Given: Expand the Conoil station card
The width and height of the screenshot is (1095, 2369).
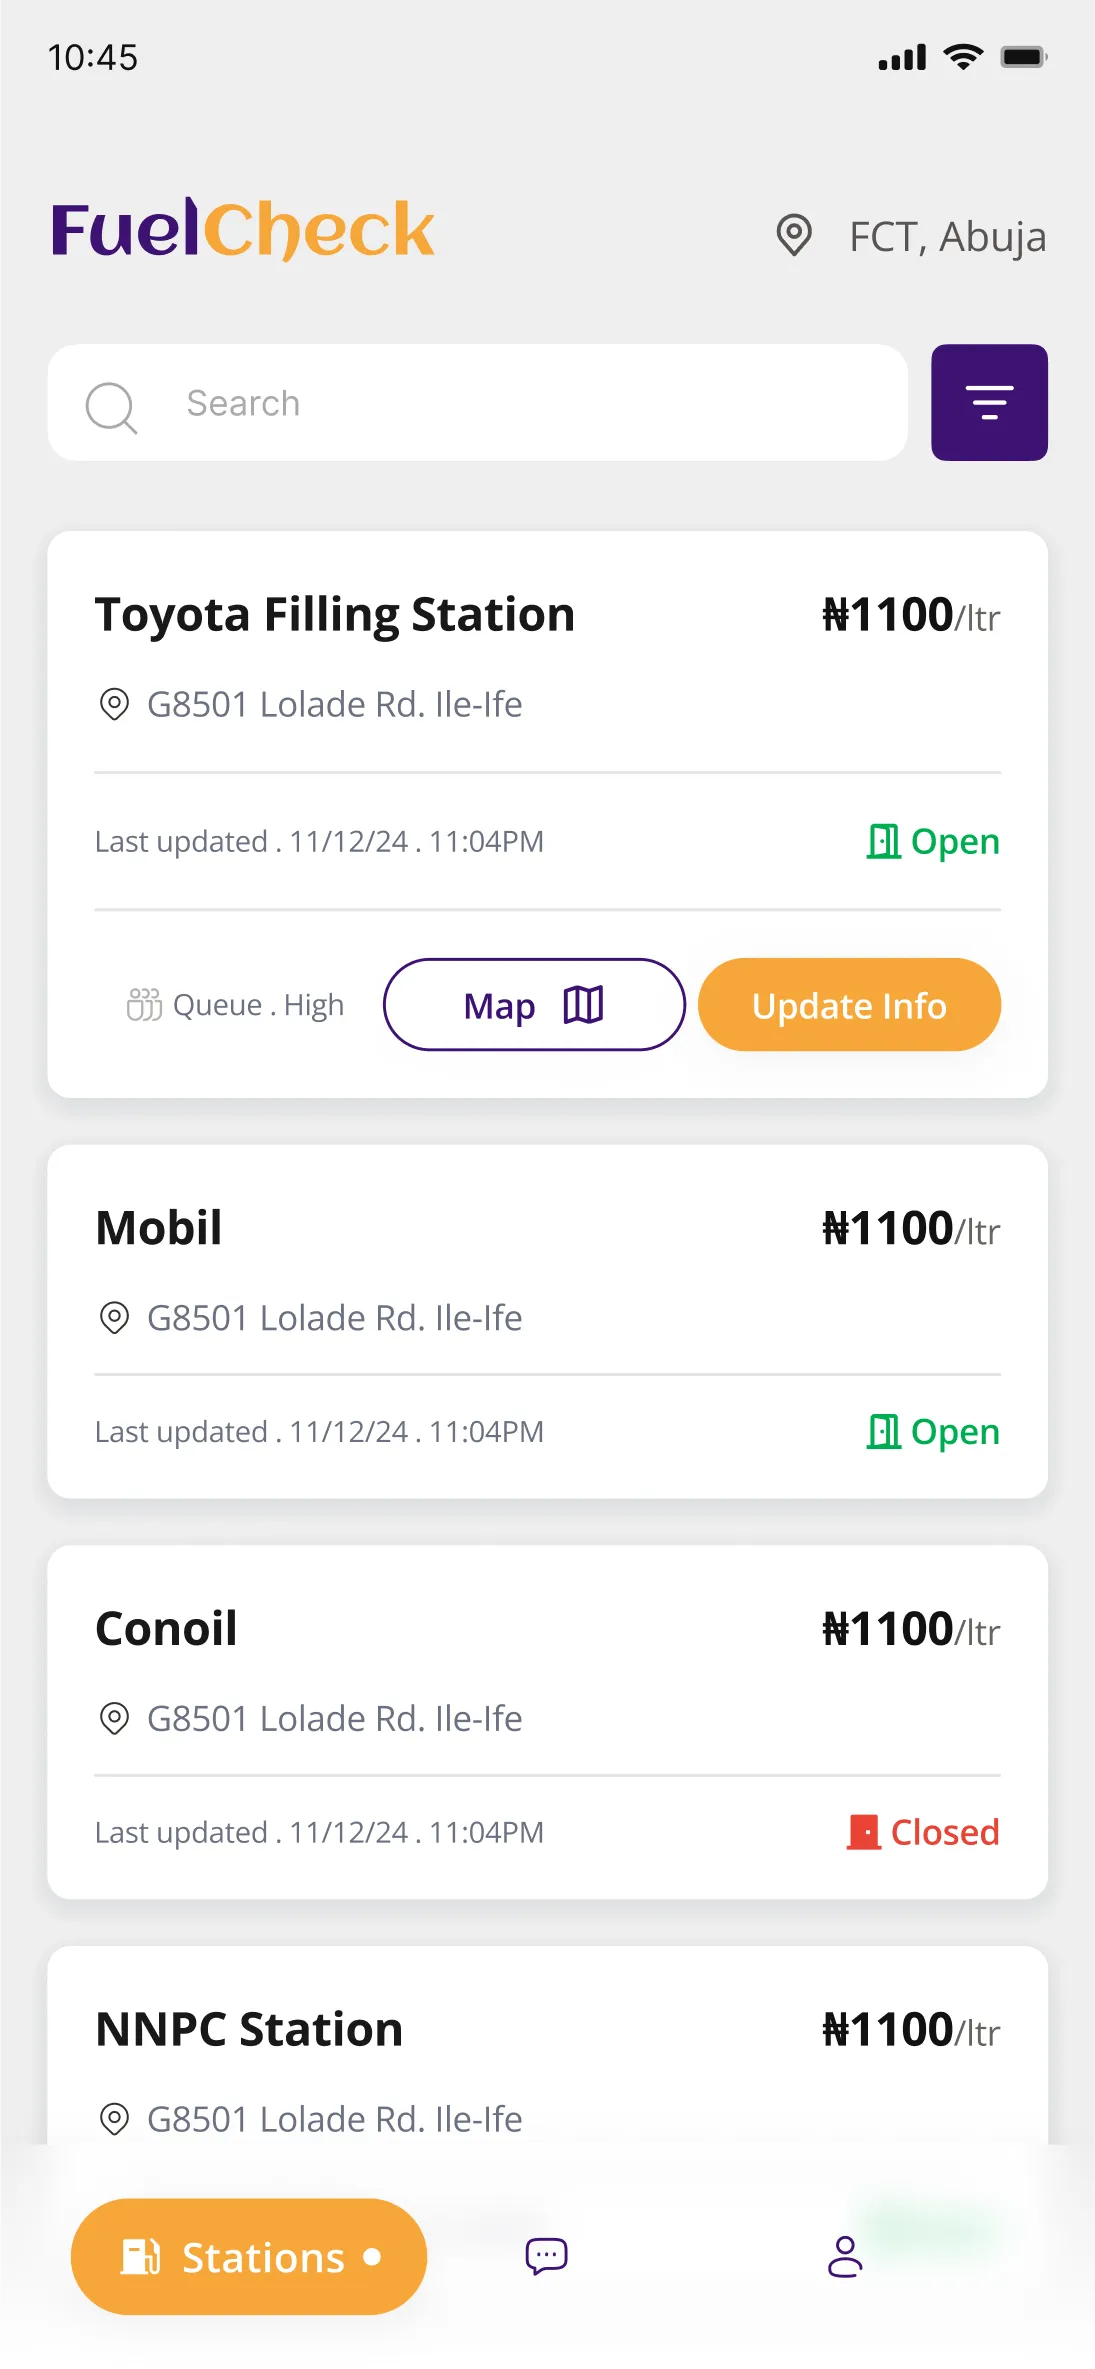Looking at the screenshot, I should tap(547, 1722).
